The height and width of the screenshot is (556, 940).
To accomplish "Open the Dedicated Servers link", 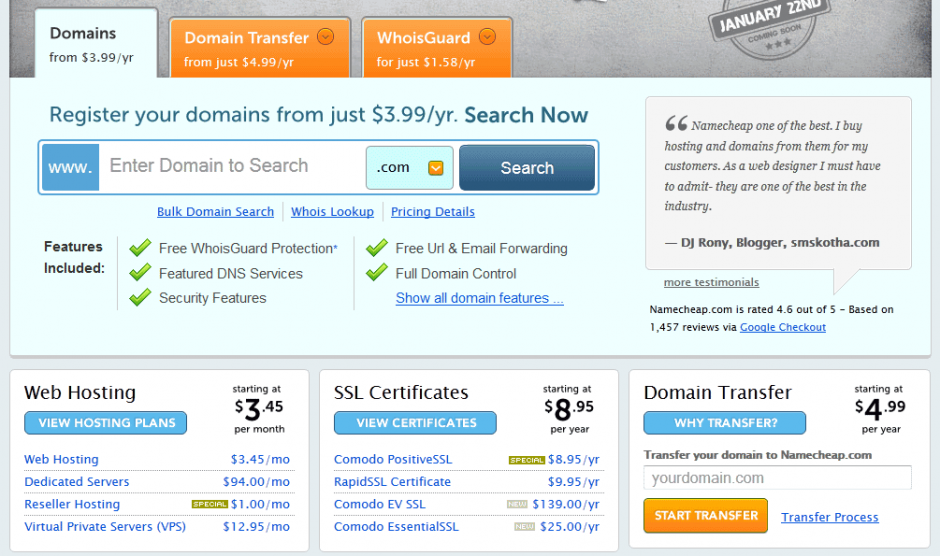I will click(77, 482).
